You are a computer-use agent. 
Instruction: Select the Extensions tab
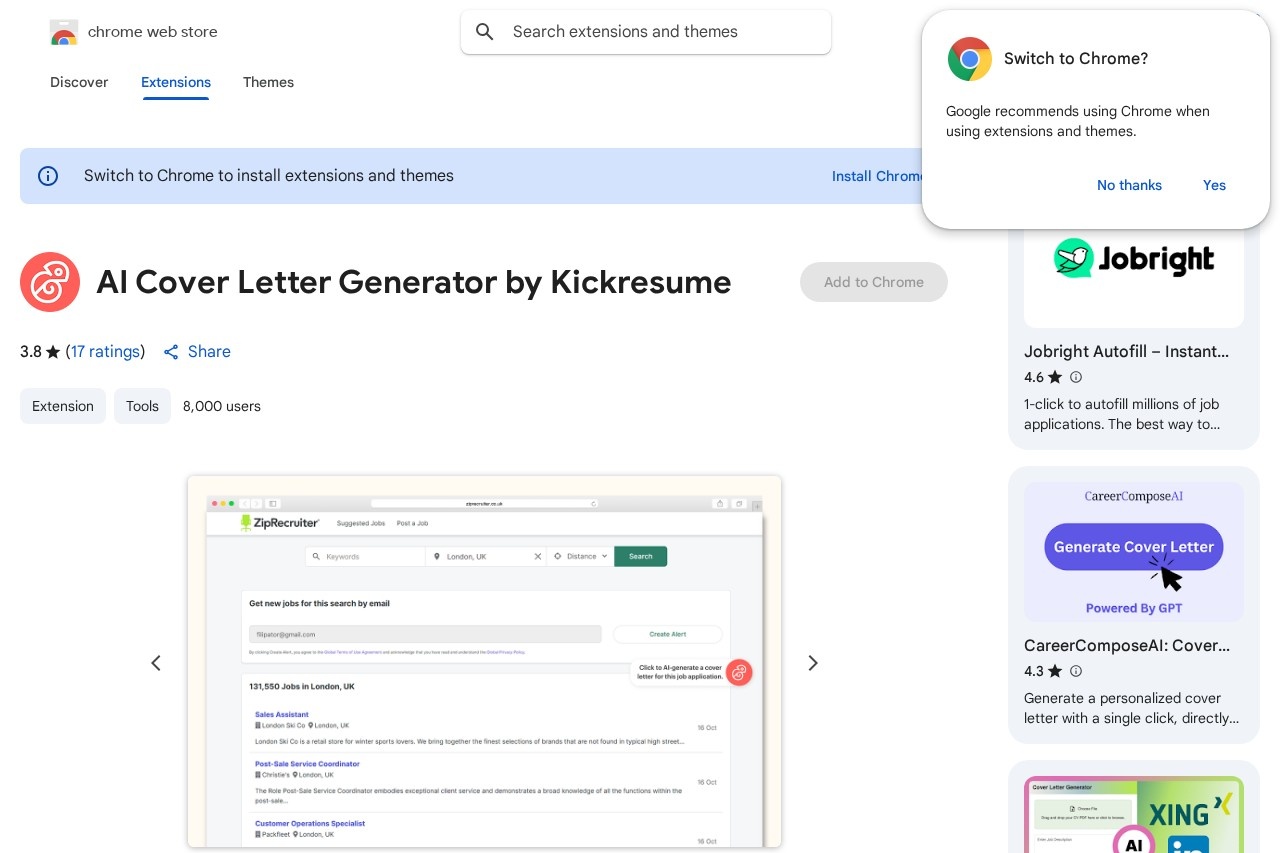(176, 82)
